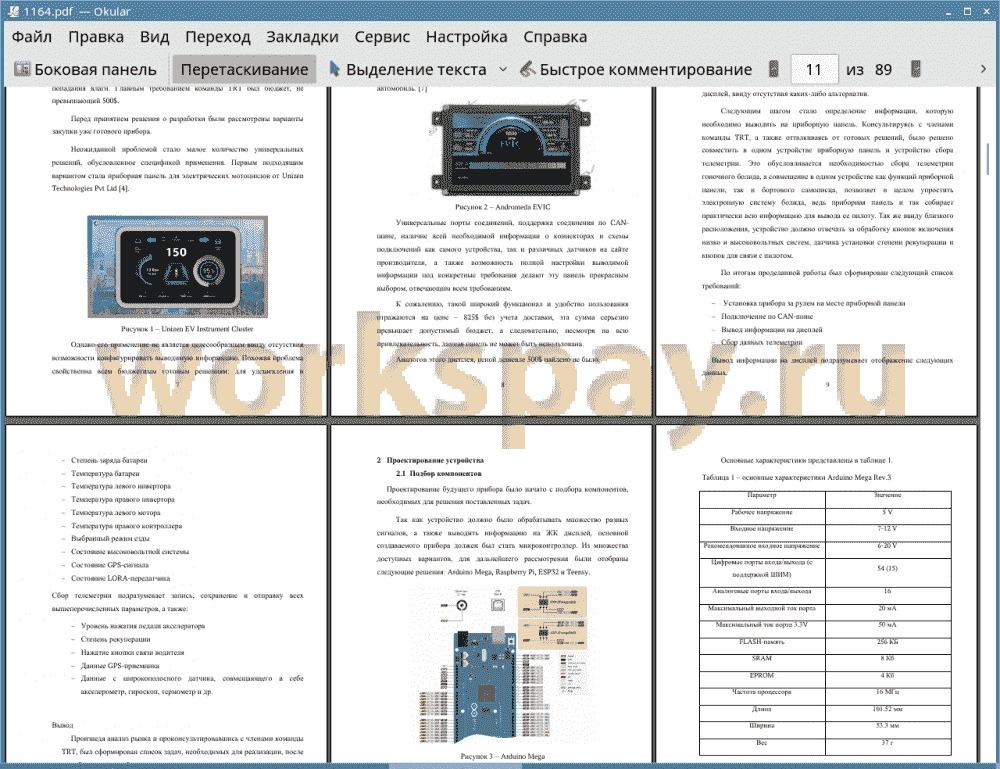Click the Arduino Mega board diagram
The image size is (1000, 769).
(502, 666)
